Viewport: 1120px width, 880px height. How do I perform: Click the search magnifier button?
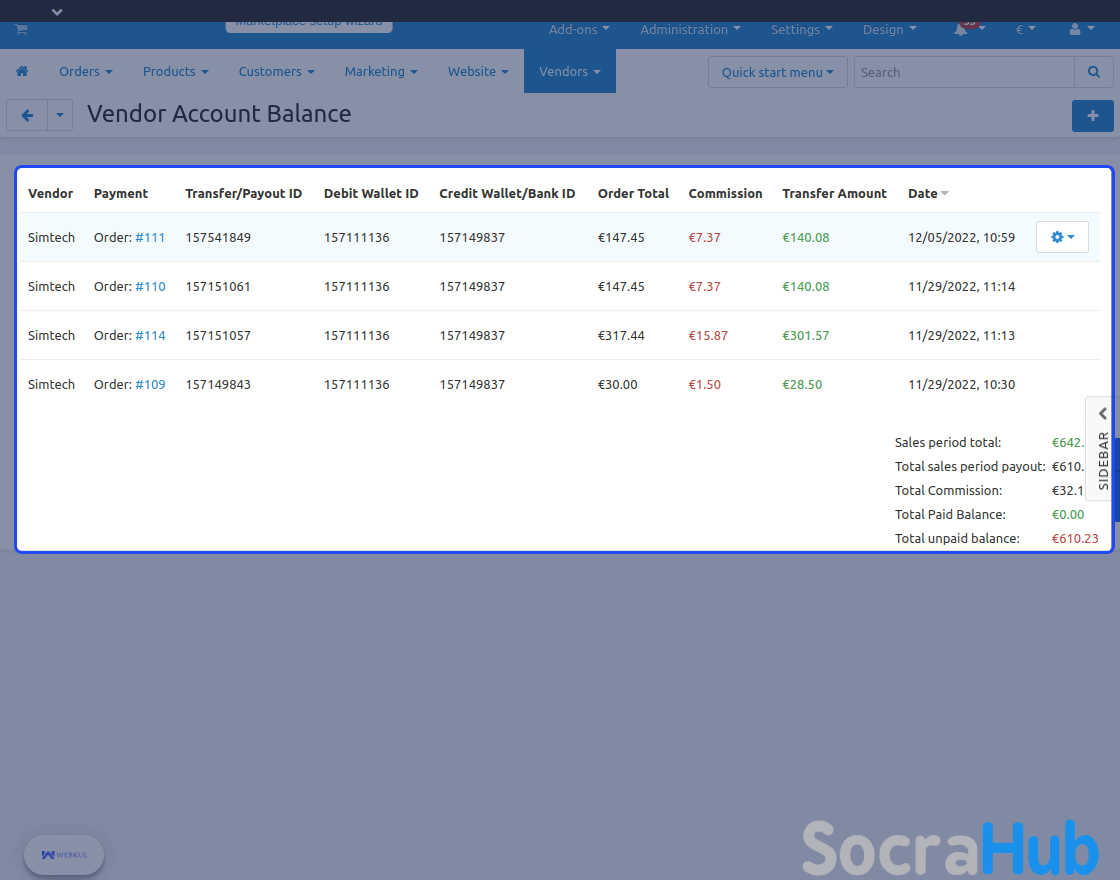(1093, 72)
